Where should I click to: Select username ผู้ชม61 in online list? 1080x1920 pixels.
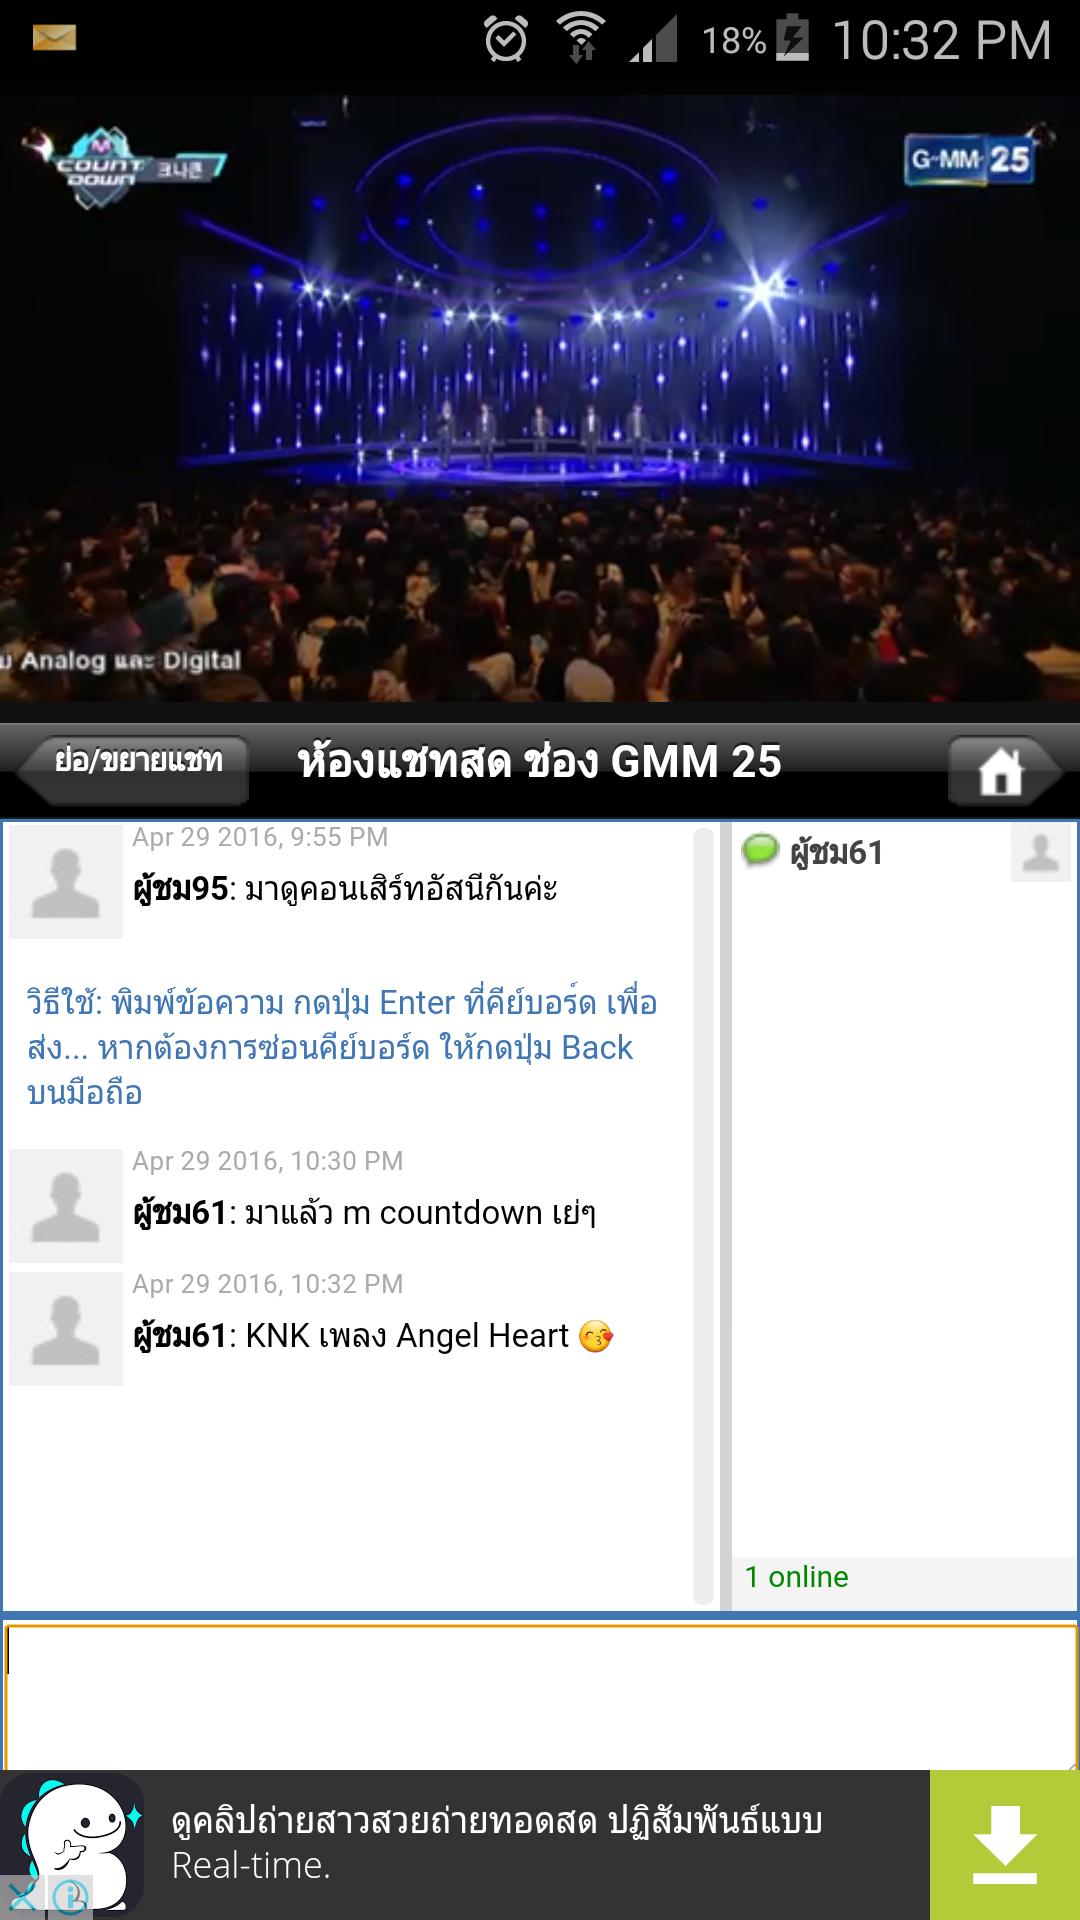point(837,853)
